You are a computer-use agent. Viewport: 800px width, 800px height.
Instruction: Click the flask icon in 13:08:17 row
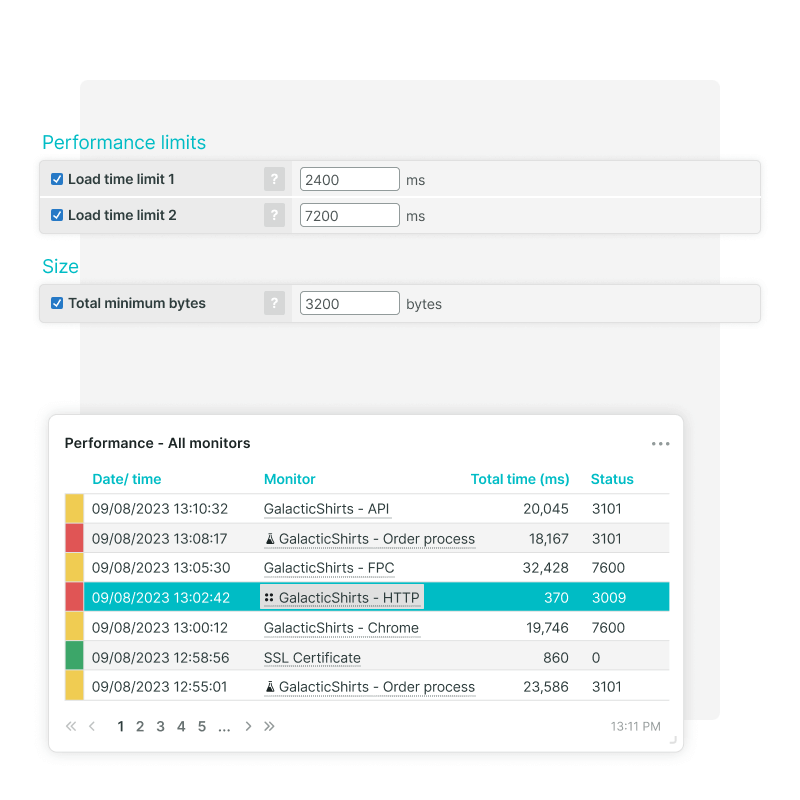[270, 539]
